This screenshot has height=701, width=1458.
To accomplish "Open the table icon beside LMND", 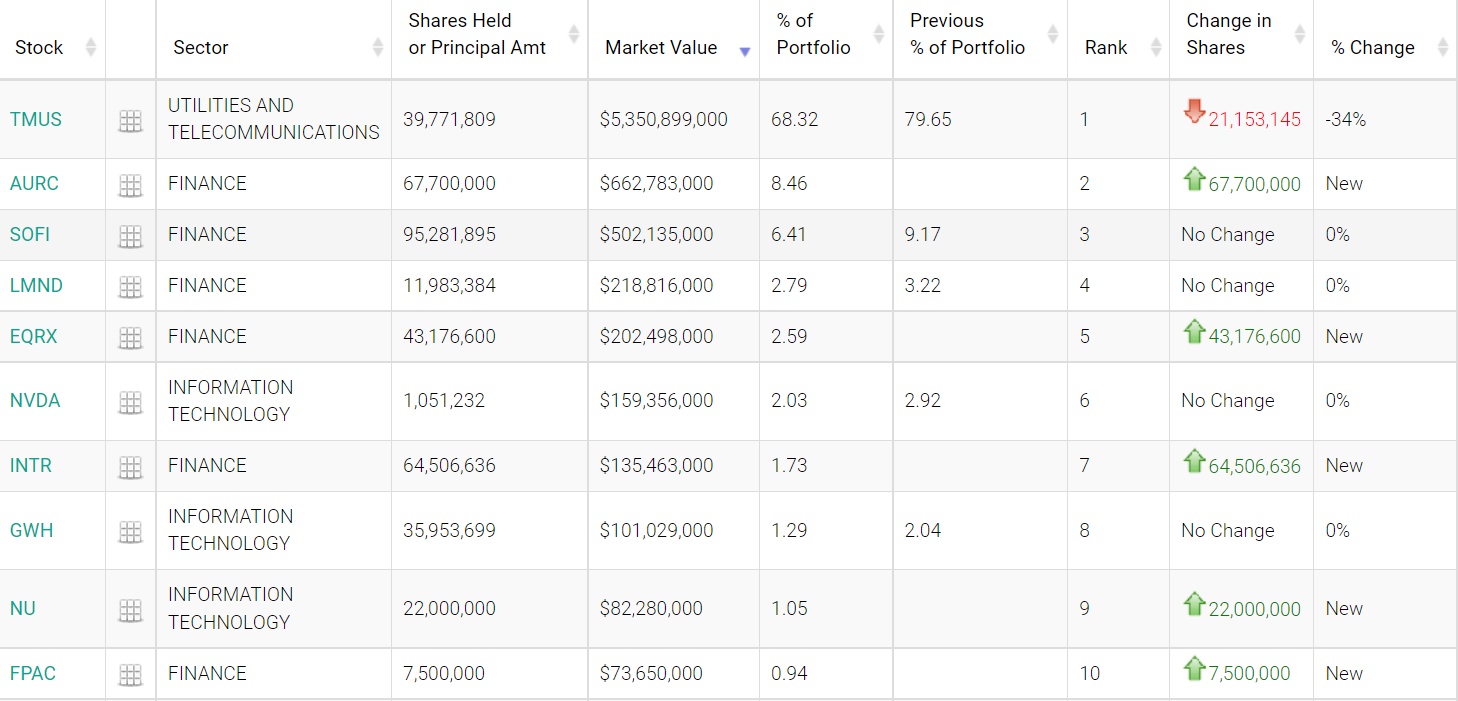I will [130, 287].
